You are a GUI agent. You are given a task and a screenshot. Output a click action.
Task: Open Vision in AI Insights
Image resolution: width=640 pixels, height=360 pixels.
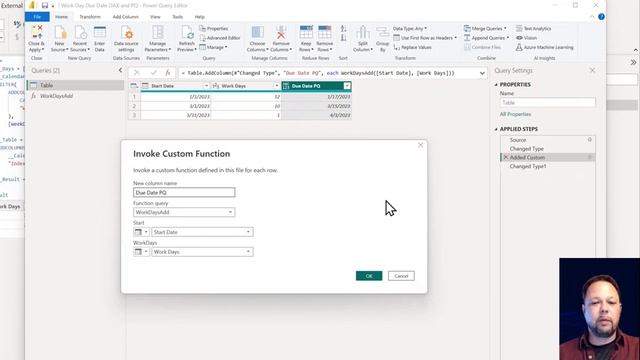[x=526, y=38]
